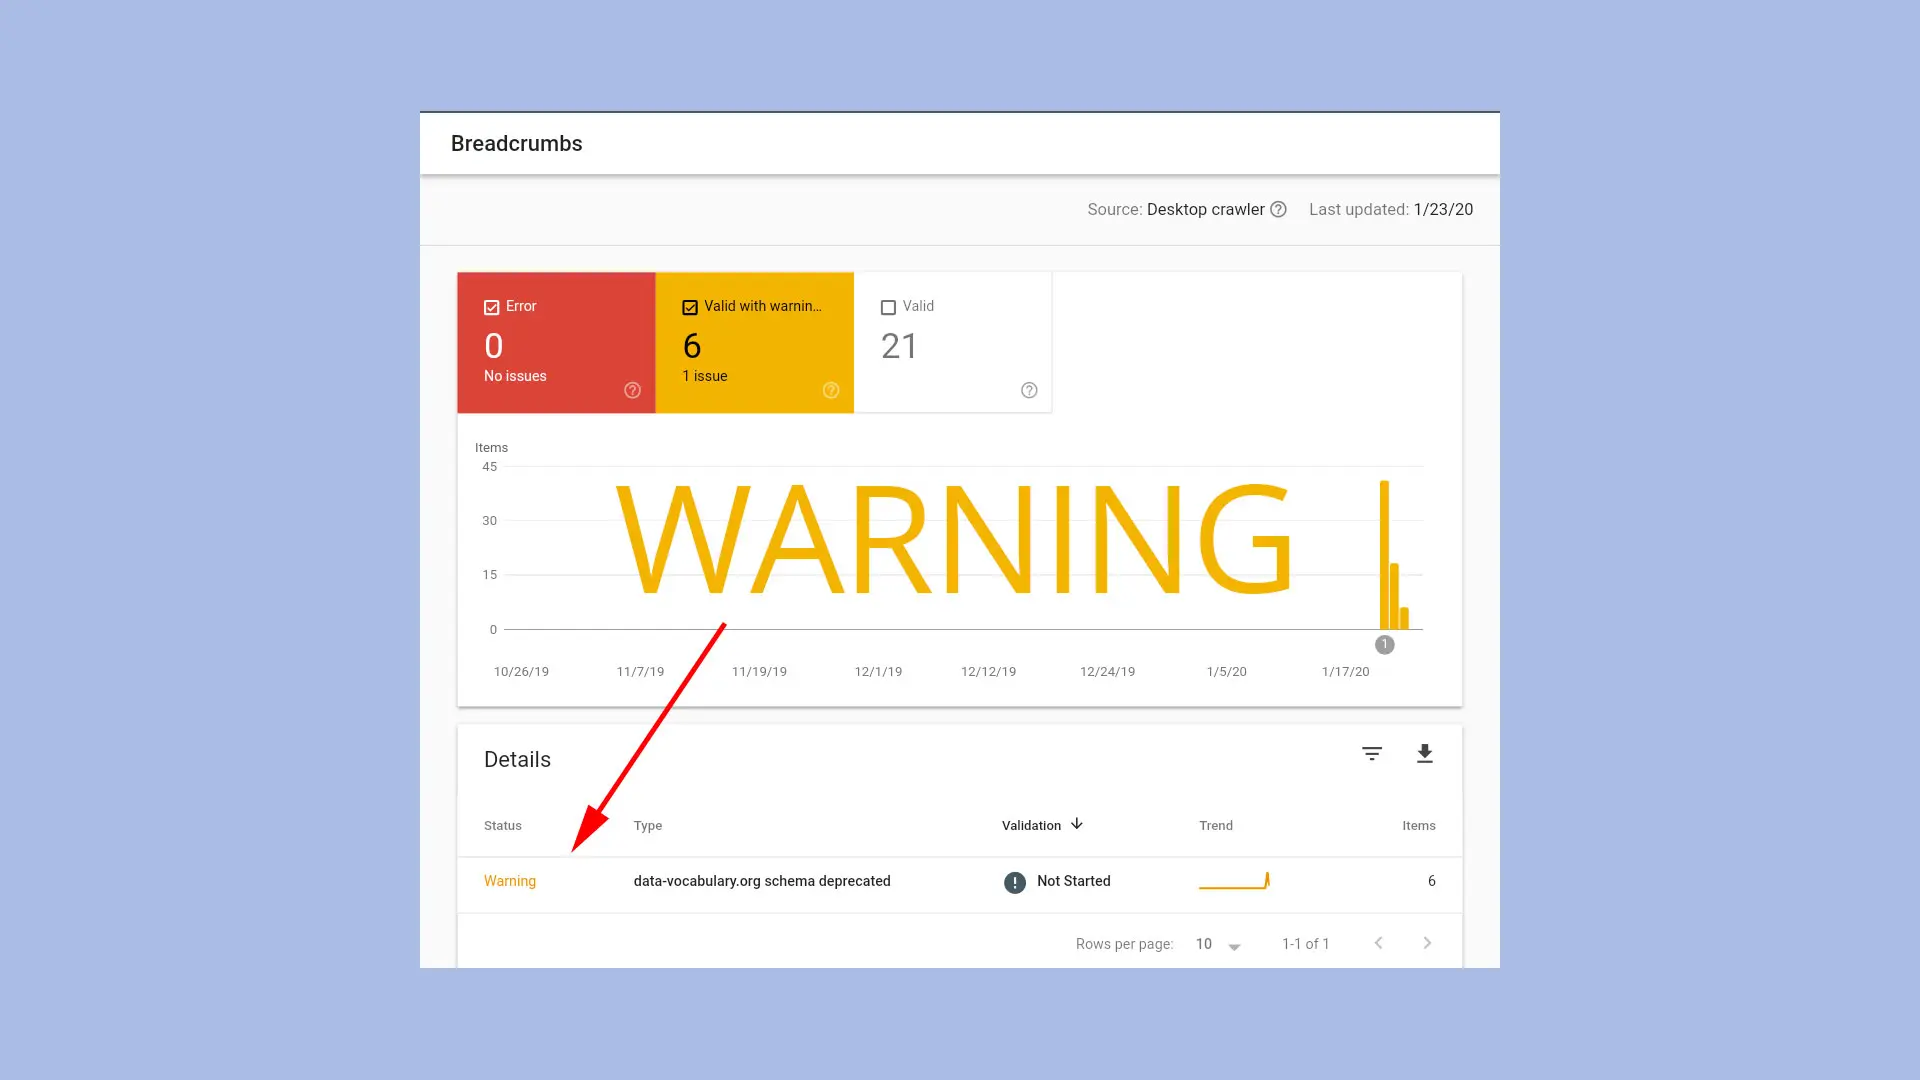This screenshot has width=1920, height=1080.
Task: Click help icon on warnings card
Action: [831, 390]
